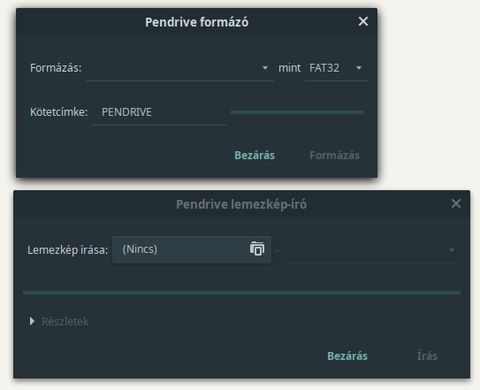Click the greyed Formázás button
This screenshot has height=390, width=480.
tap(334, 155)
